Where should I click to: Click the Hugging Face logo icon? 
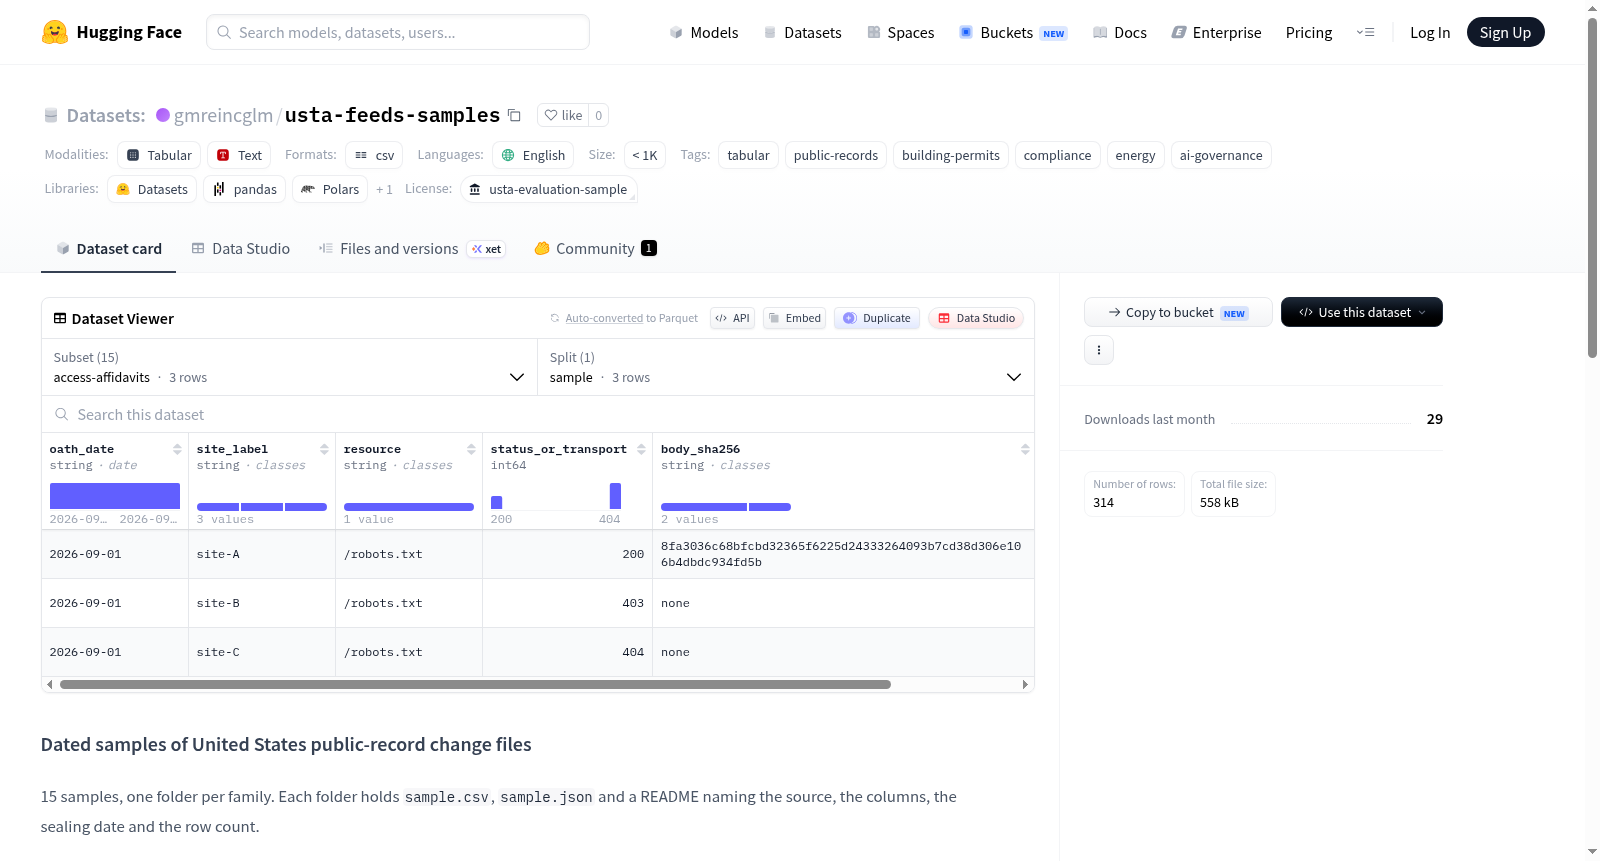click(x=55, y=32)
